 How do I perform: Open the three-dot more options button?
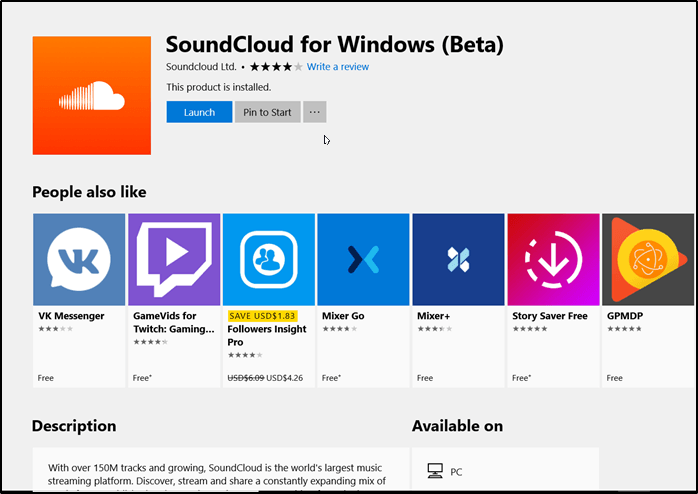[x=315, y=112]
